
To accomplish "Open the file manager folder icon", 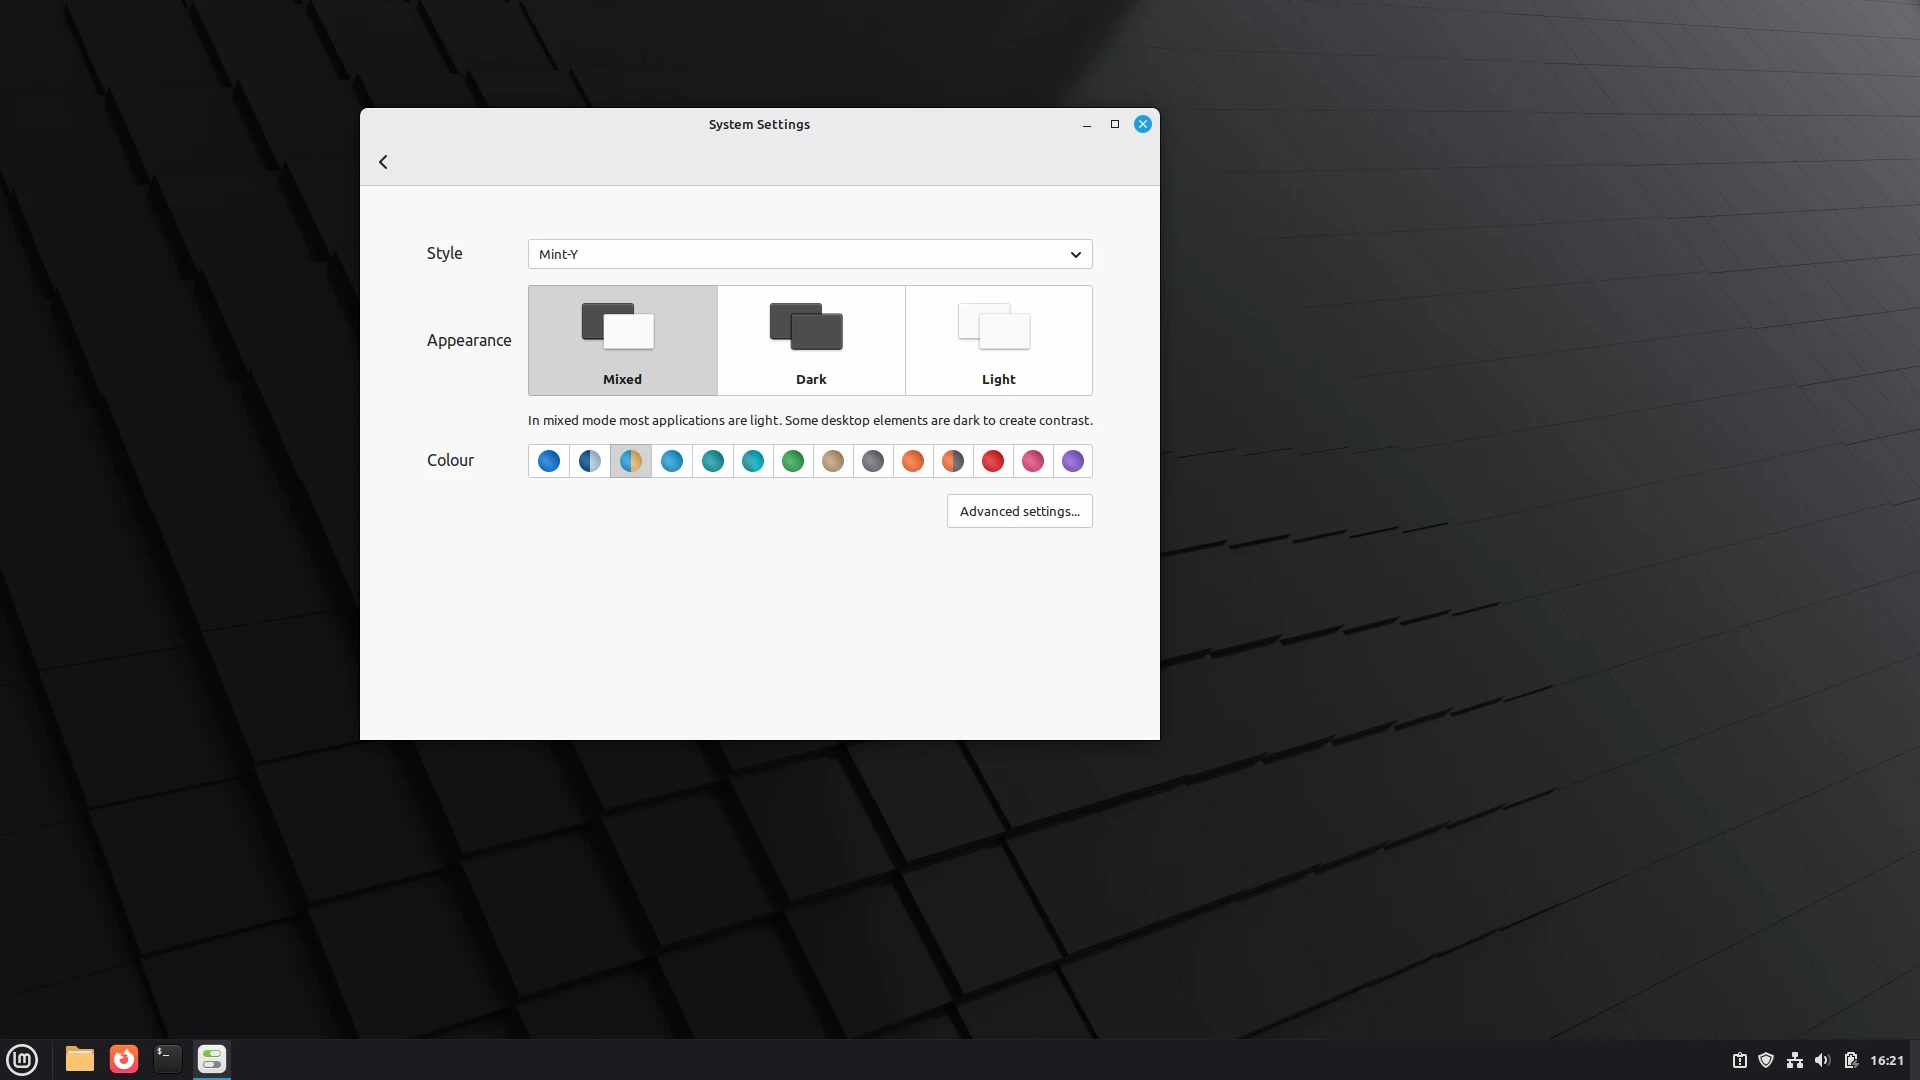I will 78,1059.
